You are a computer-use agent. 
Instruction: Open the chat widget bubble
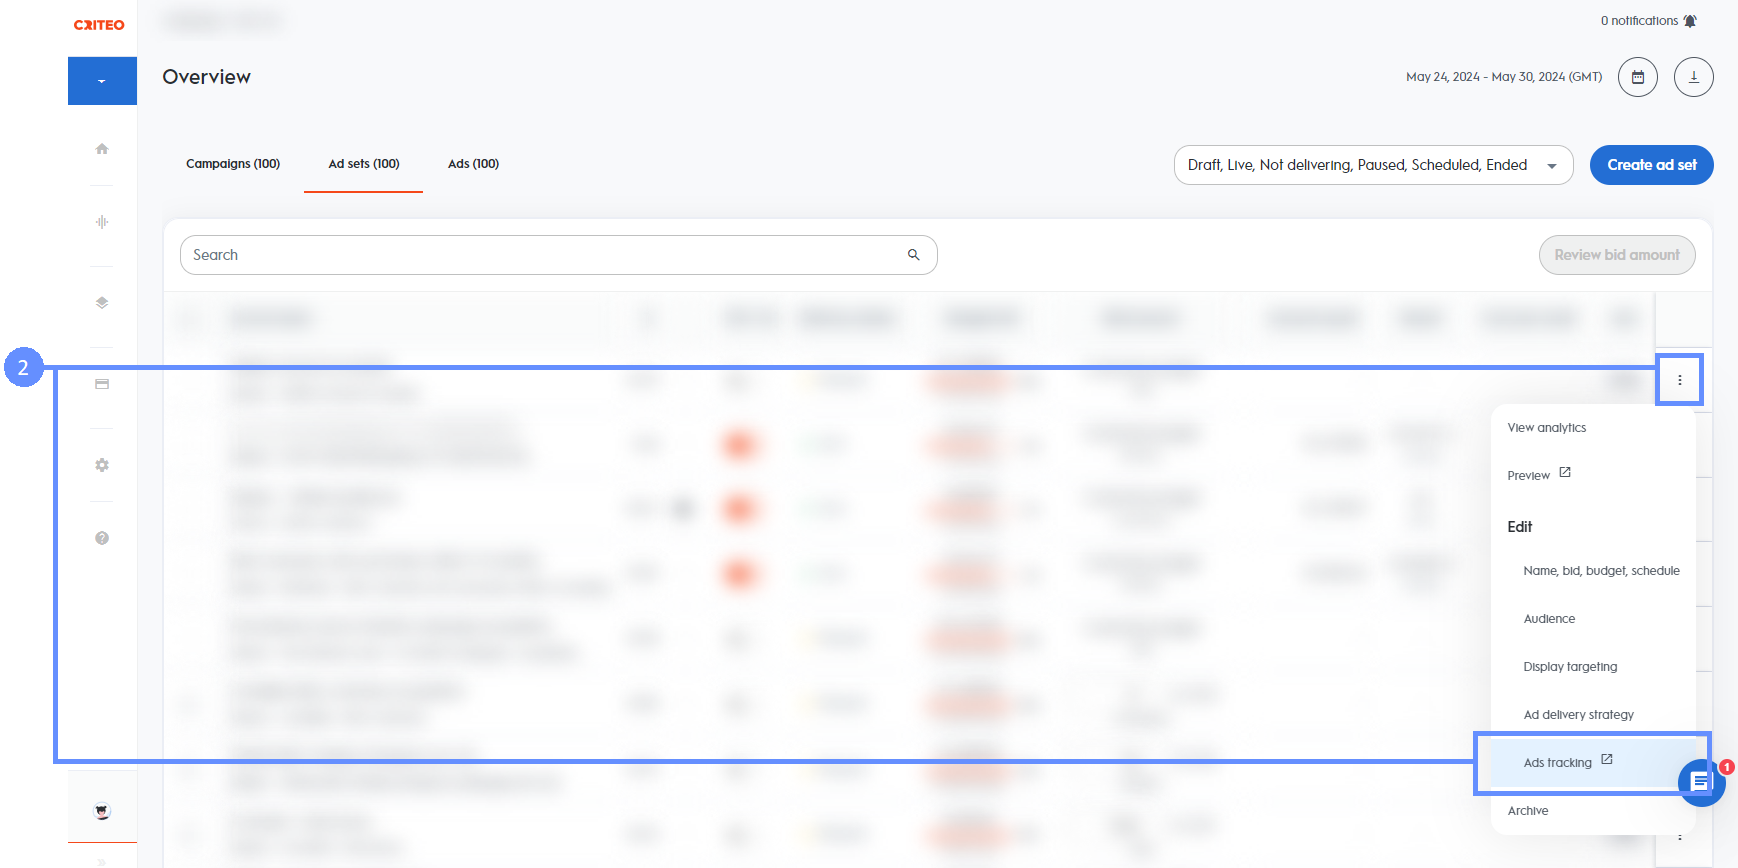point(1701,782)
